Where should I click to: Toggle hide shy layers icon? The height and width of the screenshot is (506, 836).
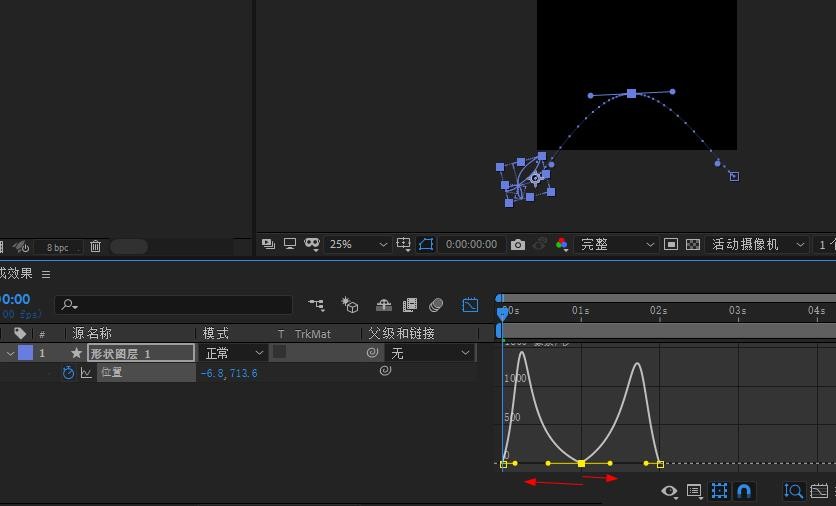pyautogui.click(x=384, y=304)
